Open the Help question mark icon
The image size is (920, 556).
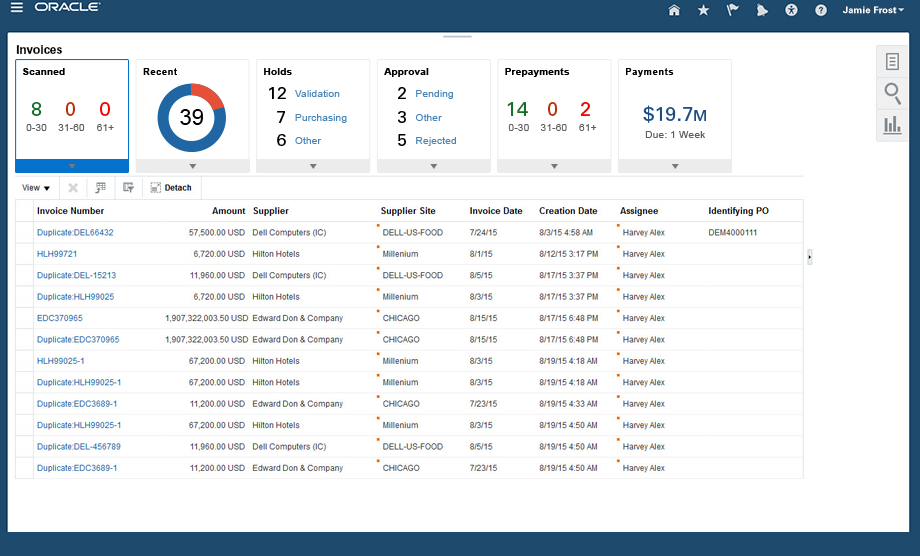click(x=821, y=10)
